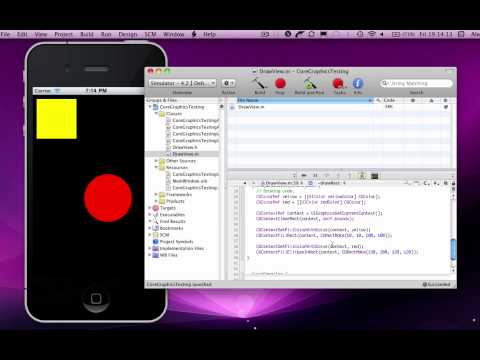Click the Targets bullseye icon
The width and height of the screenshot is (480, 360).
point(155,208)
